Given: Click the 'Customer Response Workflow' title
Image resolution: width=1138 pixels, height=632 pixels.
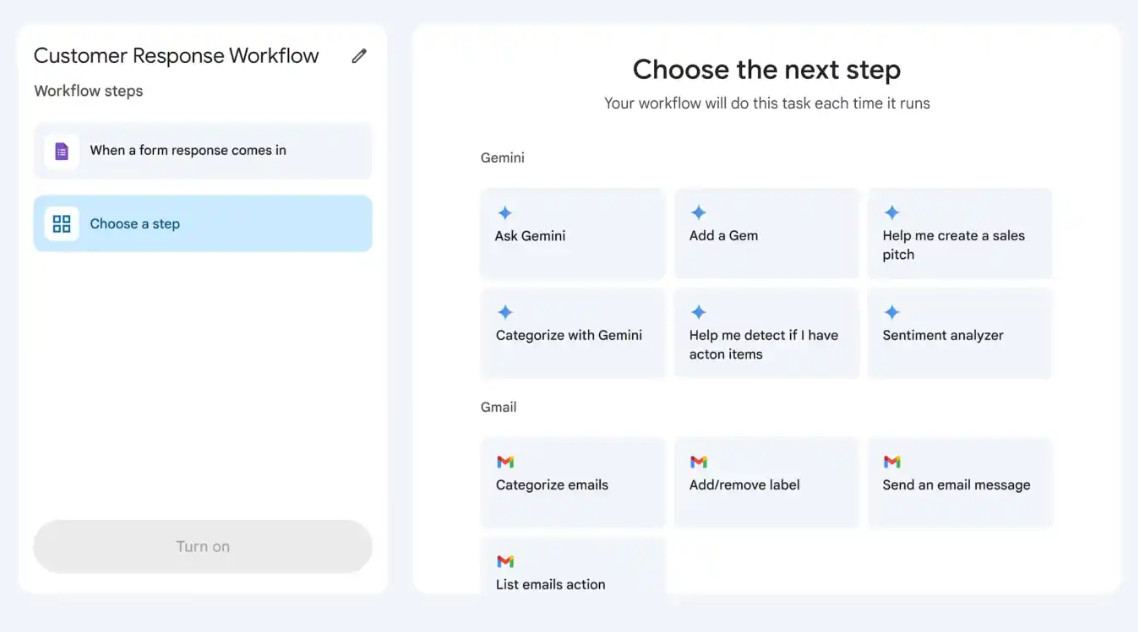Looking at the screenshot, I should (176, 56).
